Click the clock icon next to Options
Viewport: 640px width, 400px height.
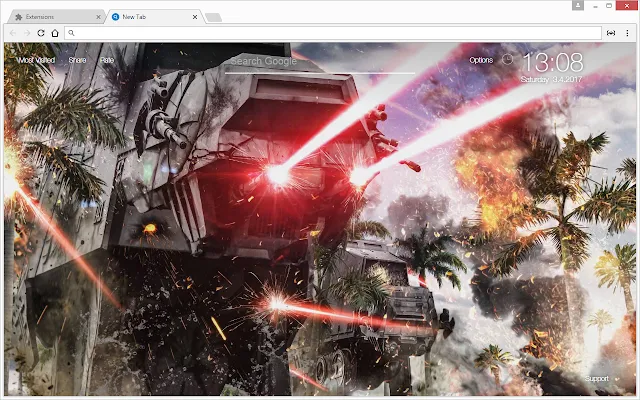pyautogui.click(x=507, y=60)
